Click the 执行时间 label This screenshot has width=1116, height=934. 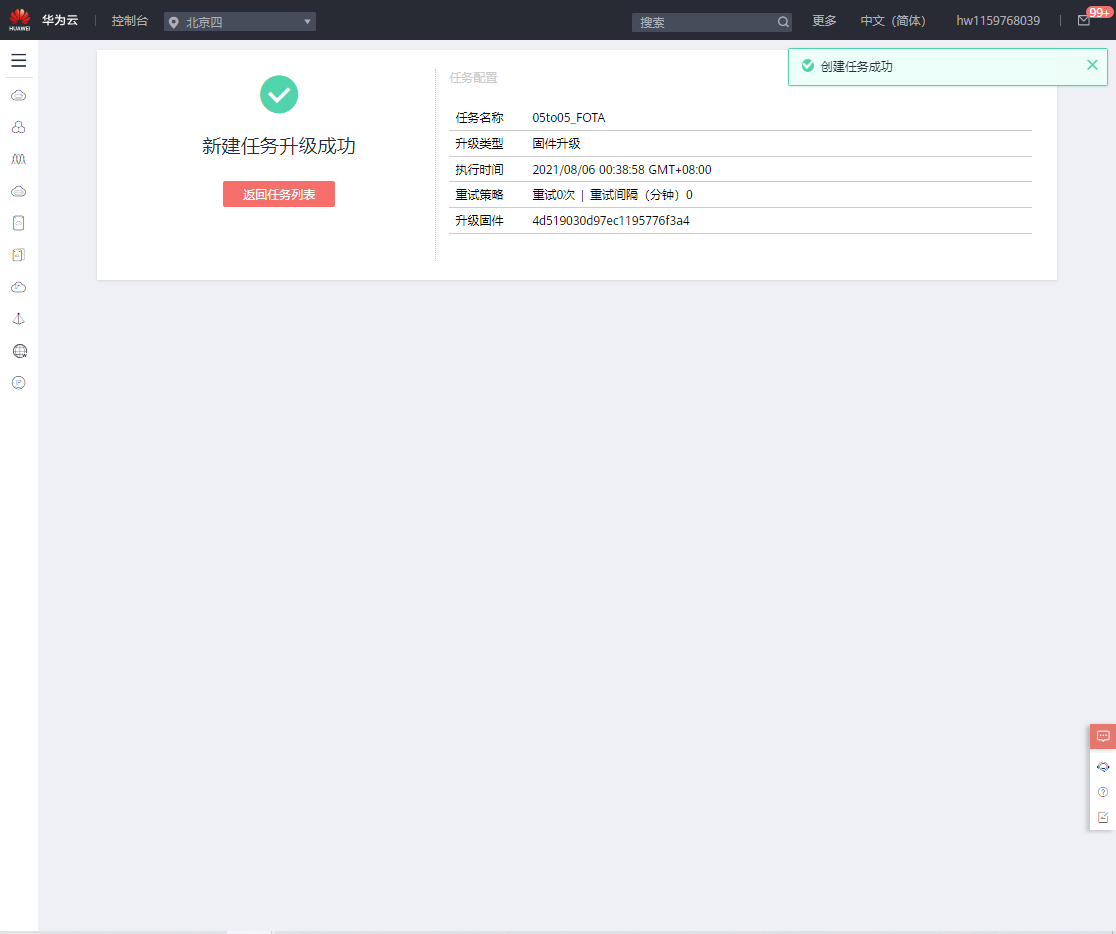point(480,169)
